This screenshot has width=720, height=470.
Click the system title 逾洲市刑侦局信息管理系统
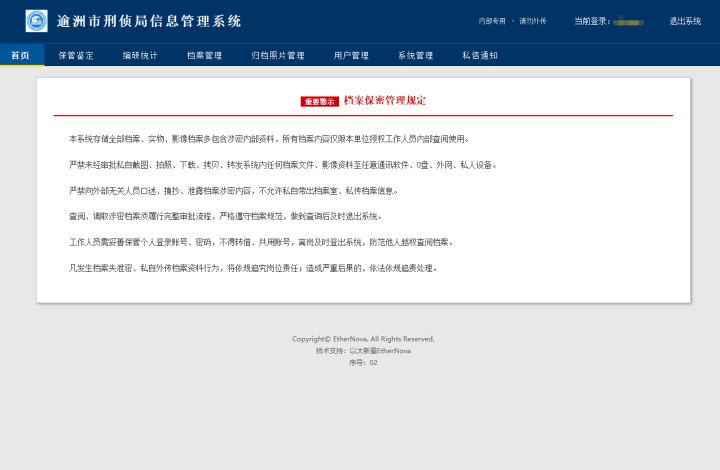pos(149,21)
